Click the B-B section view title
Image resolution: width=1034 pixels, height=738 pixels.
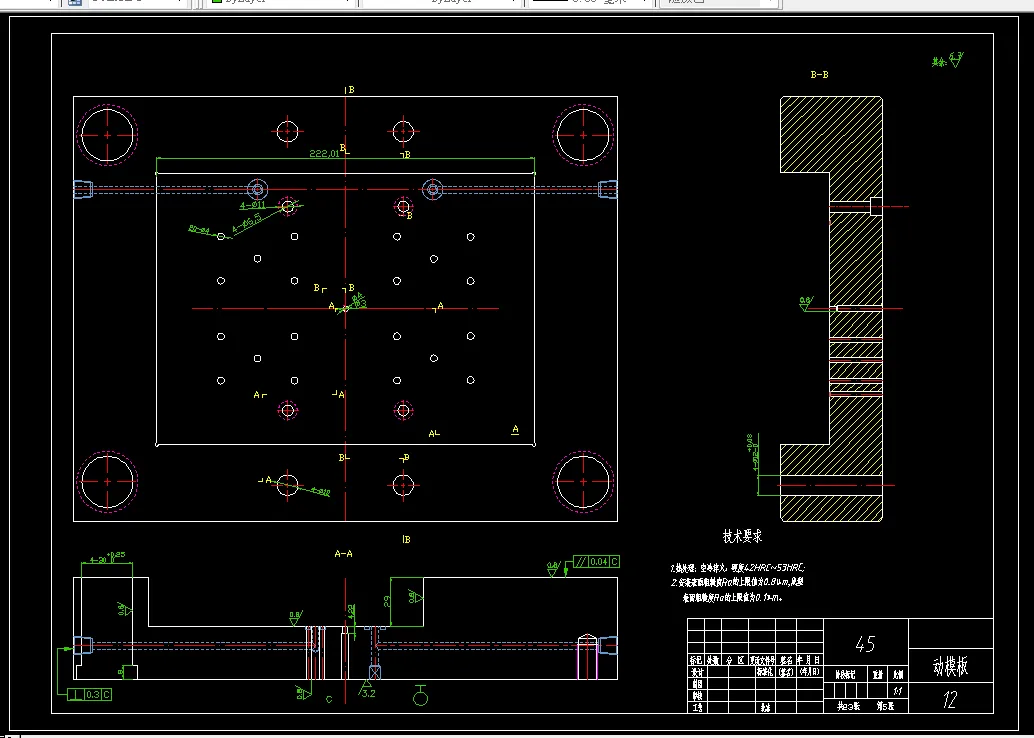(x=819, y=75)
